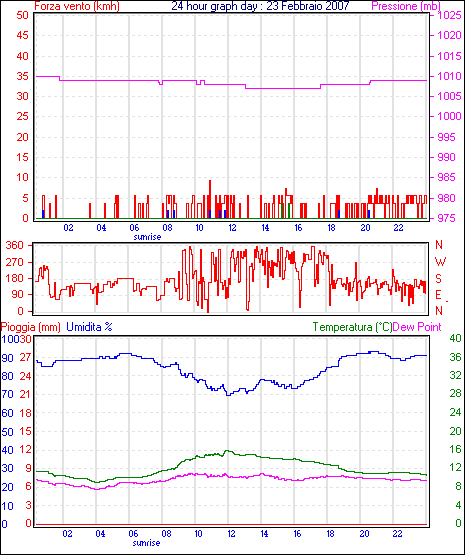Click the 35 wind speed axis value
This screenshot has height=556, width=466.
click(x=22, y=76)
